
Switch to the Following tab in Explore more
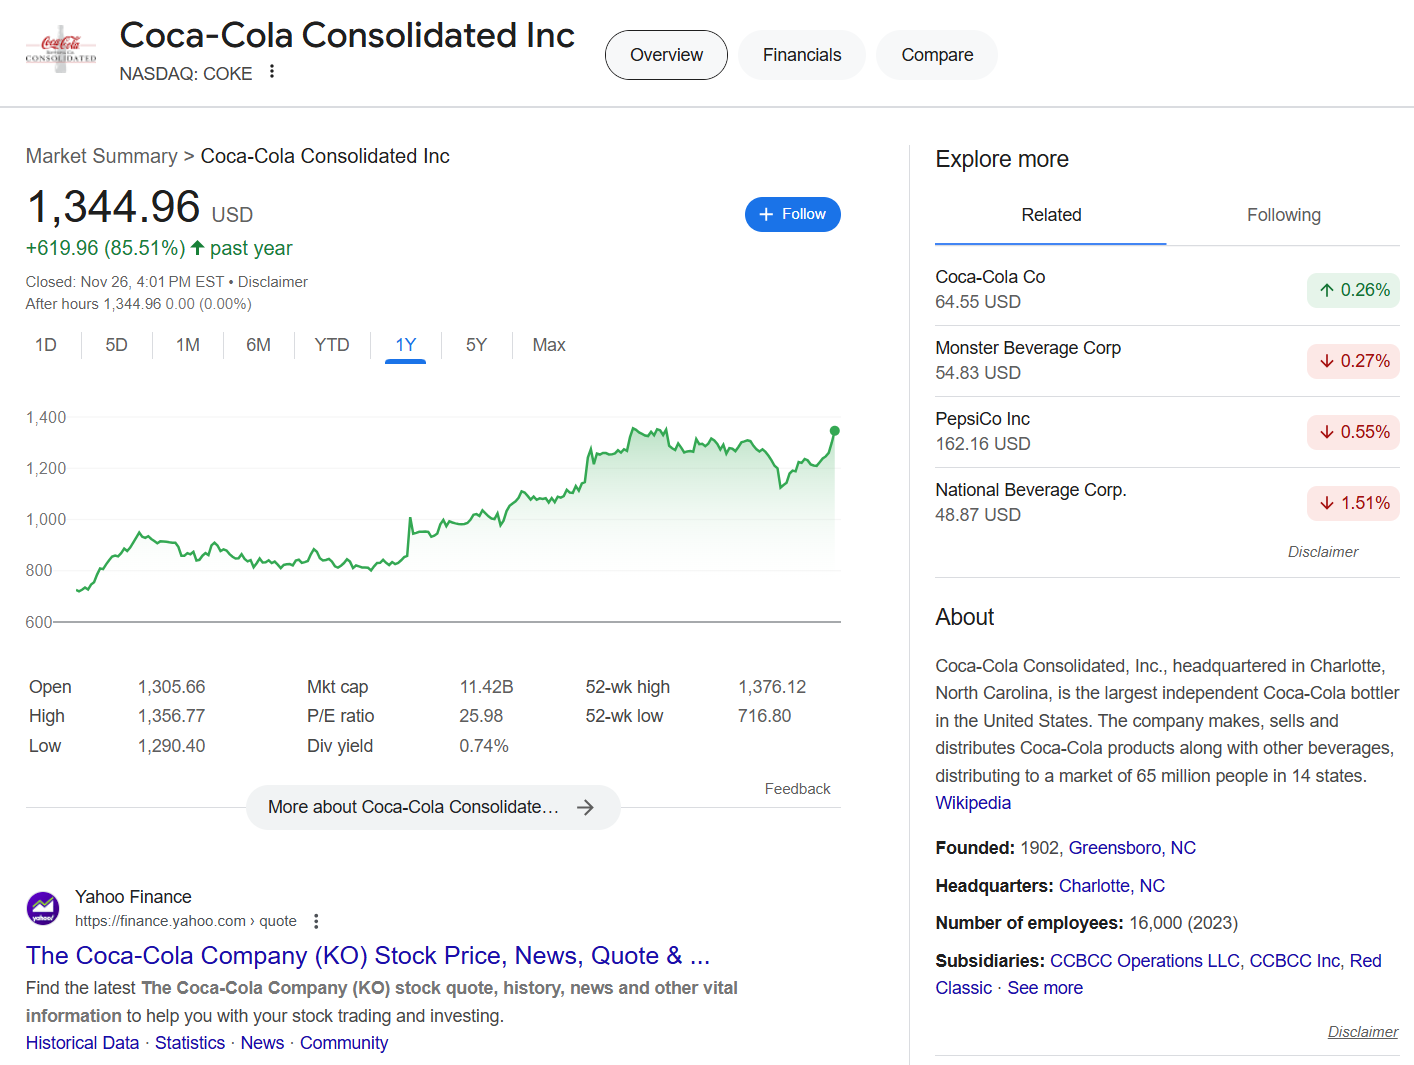tap(1284, 215)
